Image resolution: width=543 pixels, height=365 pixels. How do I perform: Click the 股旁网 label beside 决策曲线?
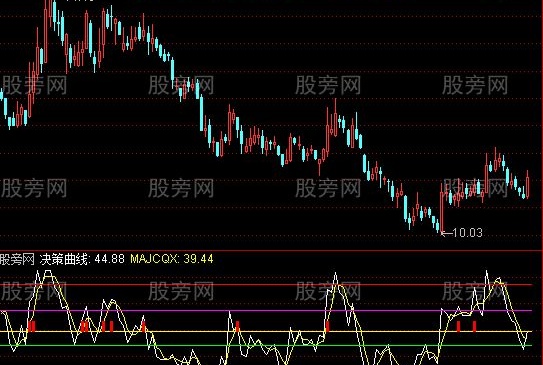click(17, 259)
